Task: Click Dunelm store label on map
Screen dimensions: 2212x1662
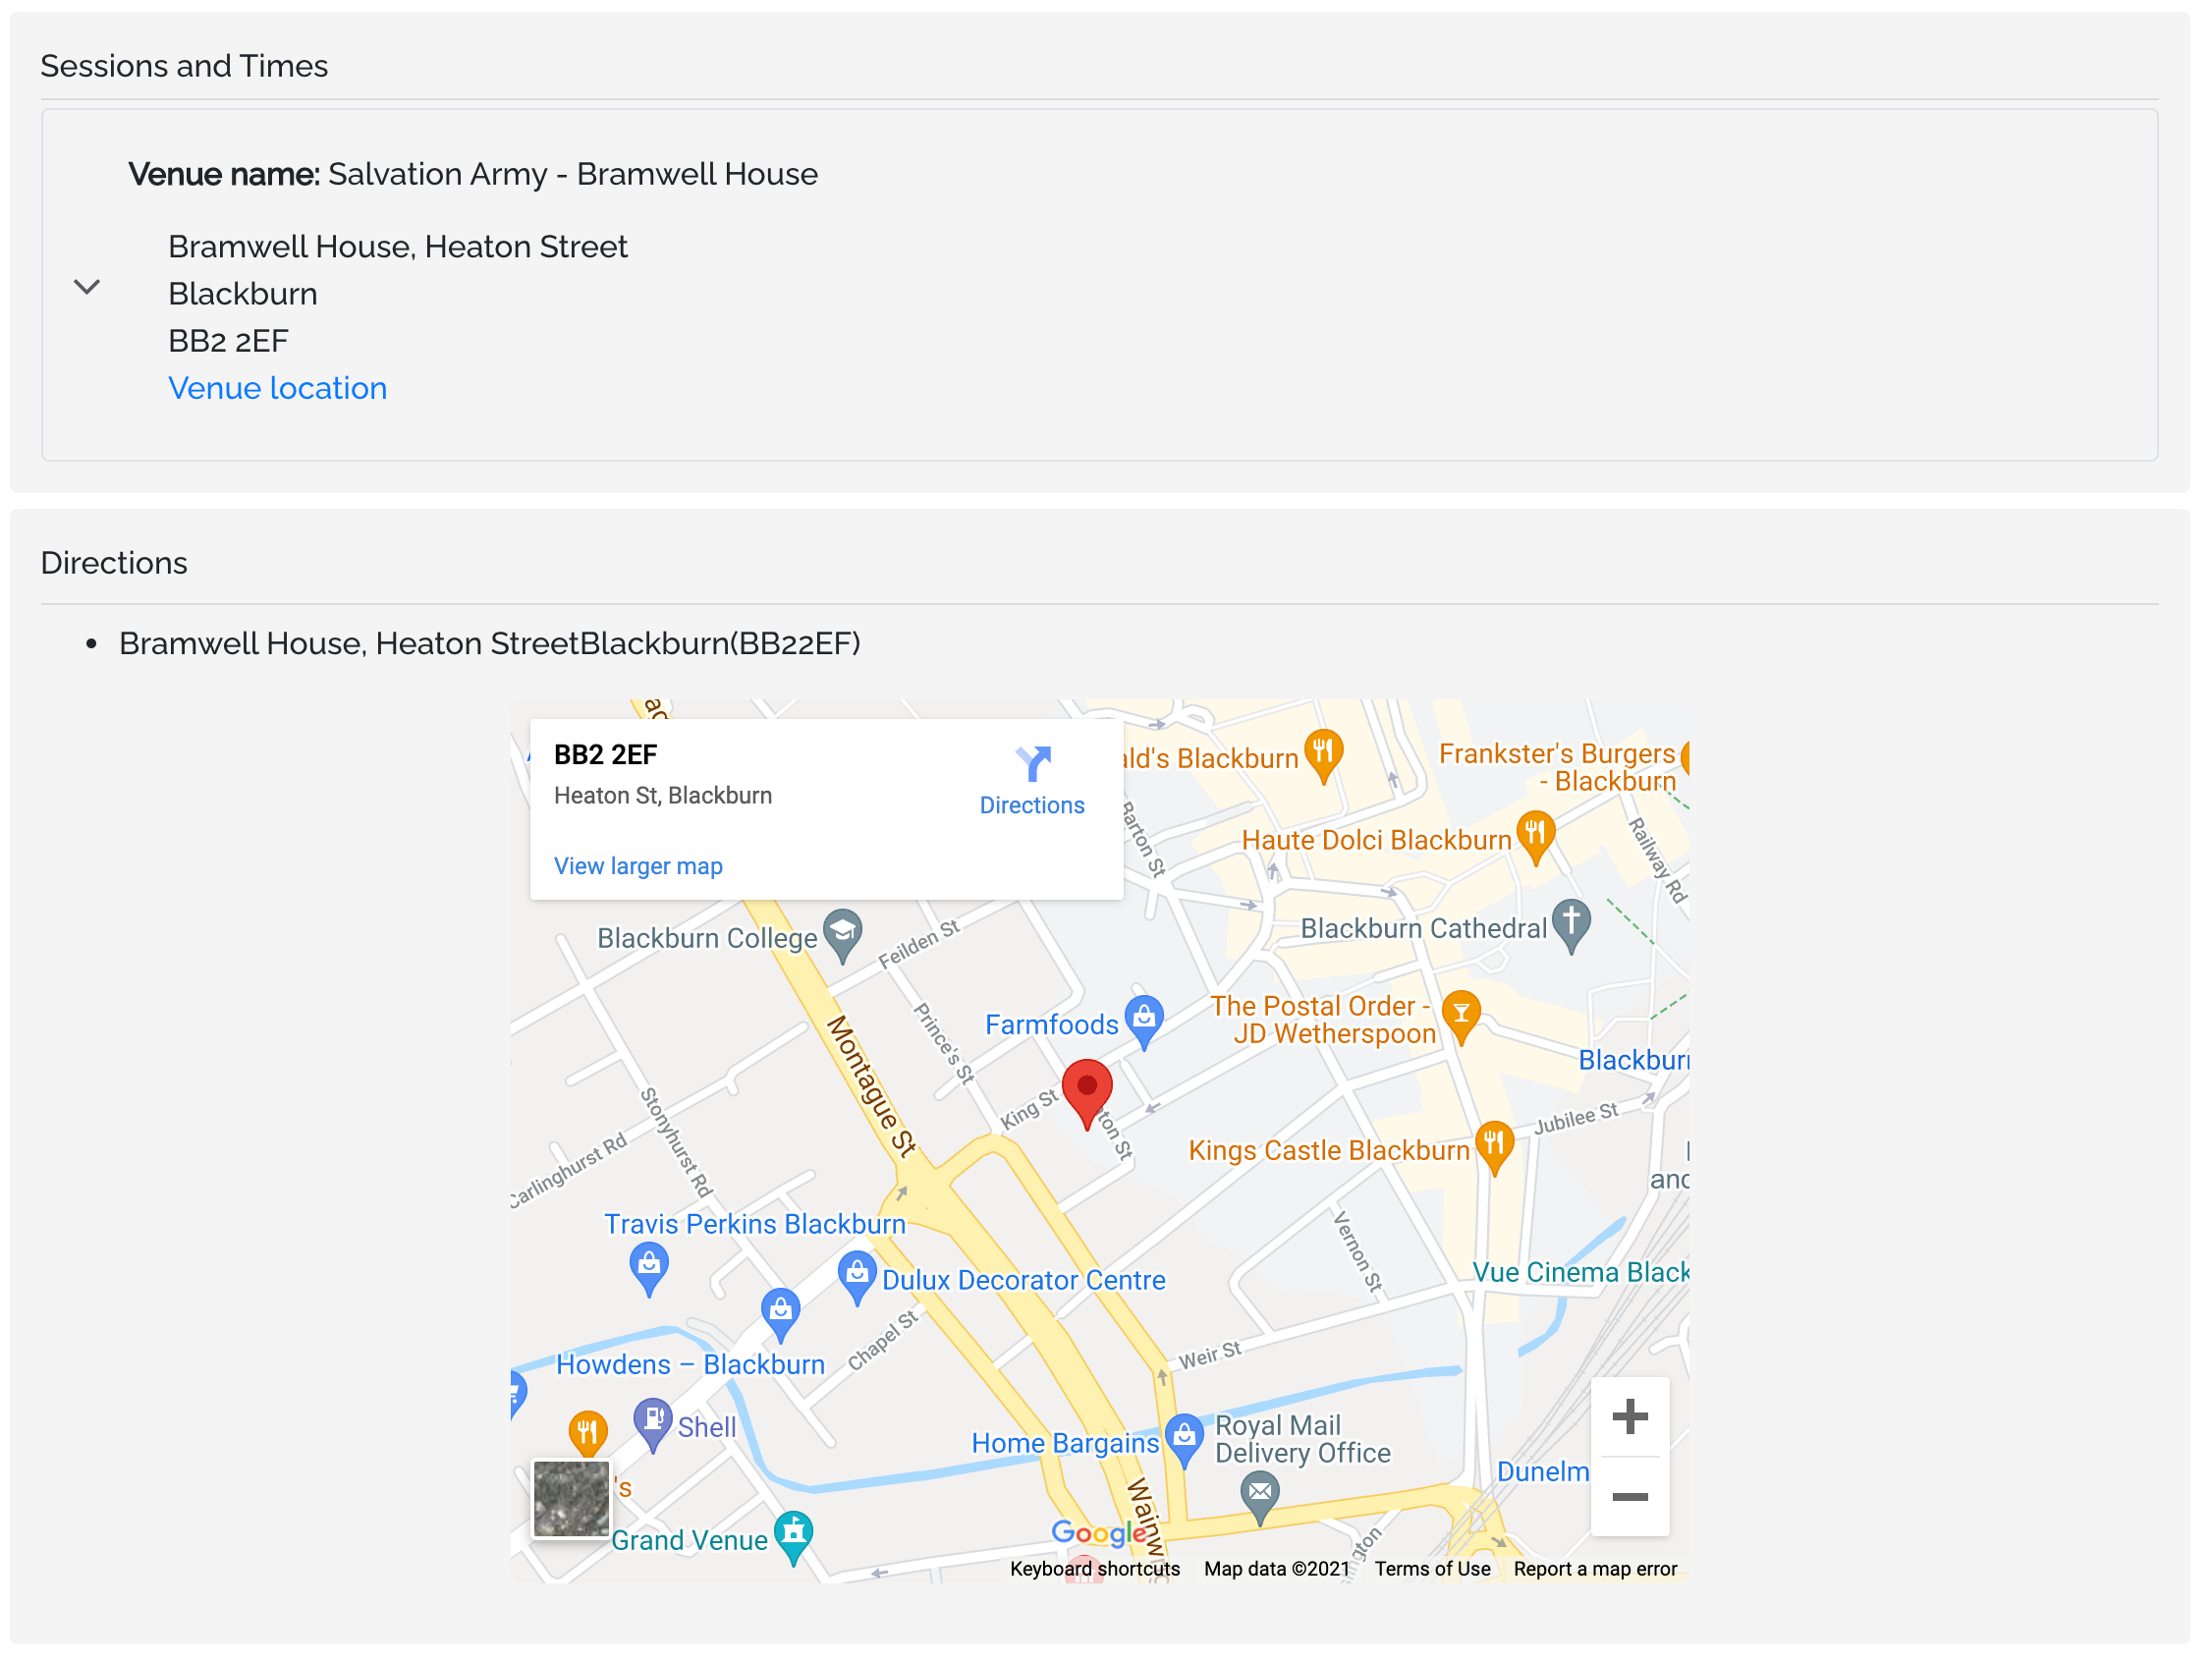Action: 1542,1471
